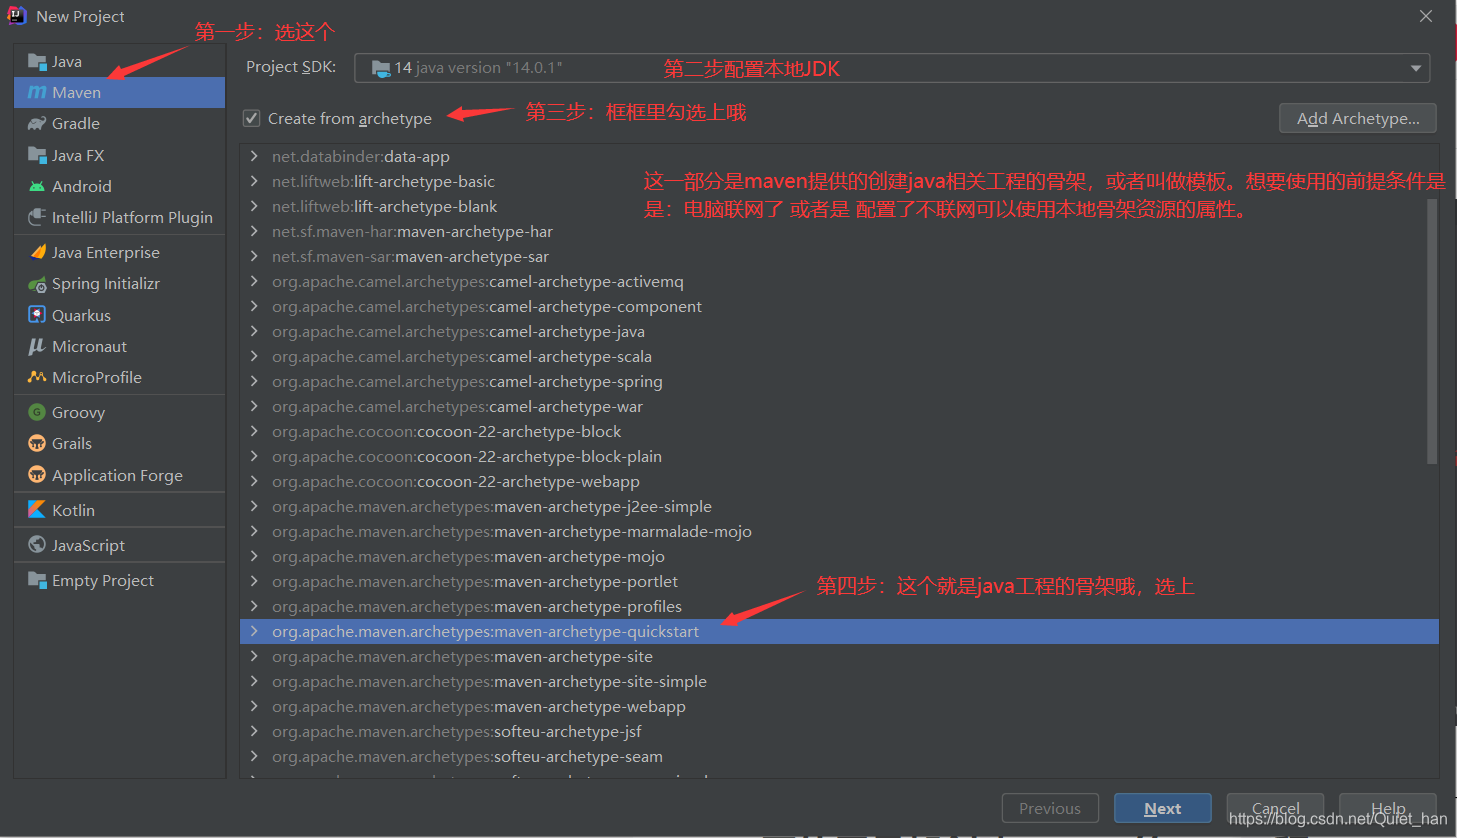Click the Java Enterprise icon
The height and width of the screenshot is (838, 1457).
[37, 252]
